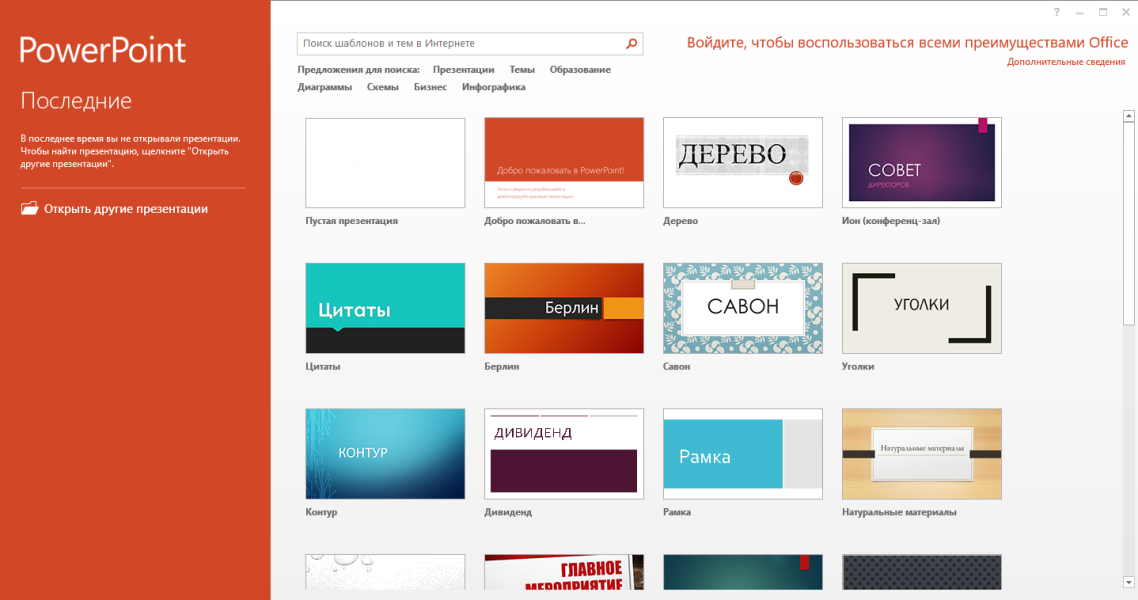Select the Образование search suggestion
This screenshot has width=1138, height=600.
580,70
